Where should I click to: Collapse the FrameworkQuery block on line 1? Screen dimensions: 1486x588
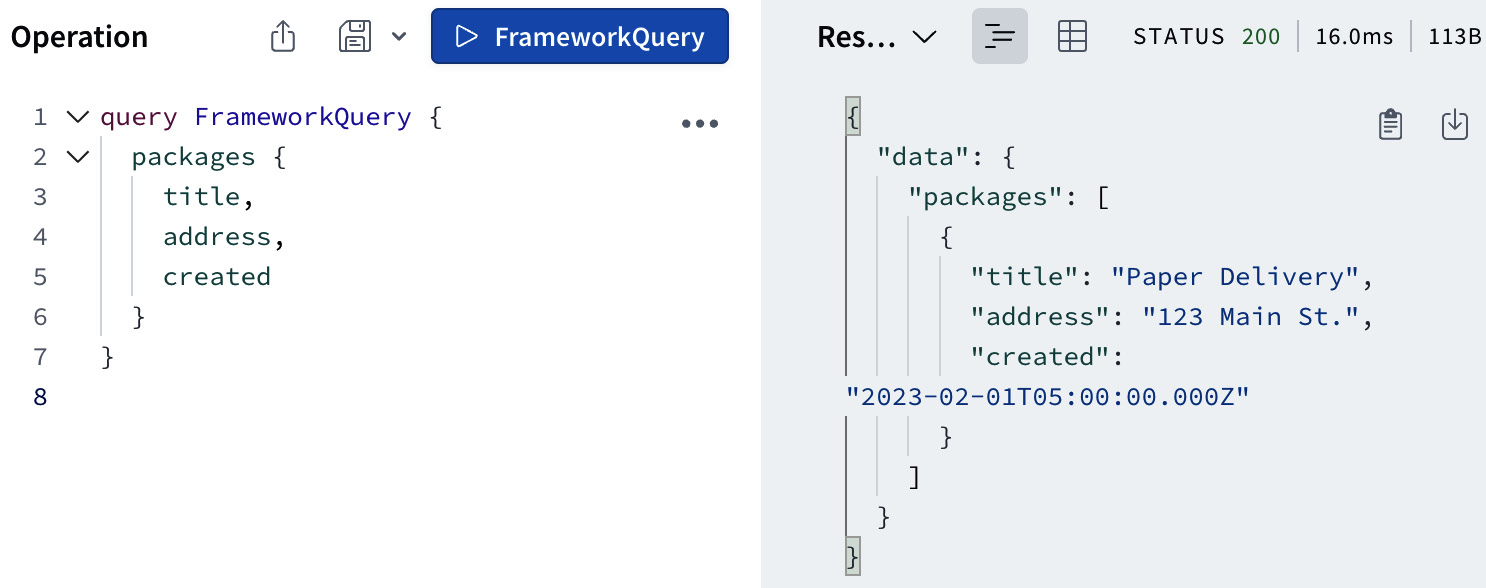click(78, 116)
